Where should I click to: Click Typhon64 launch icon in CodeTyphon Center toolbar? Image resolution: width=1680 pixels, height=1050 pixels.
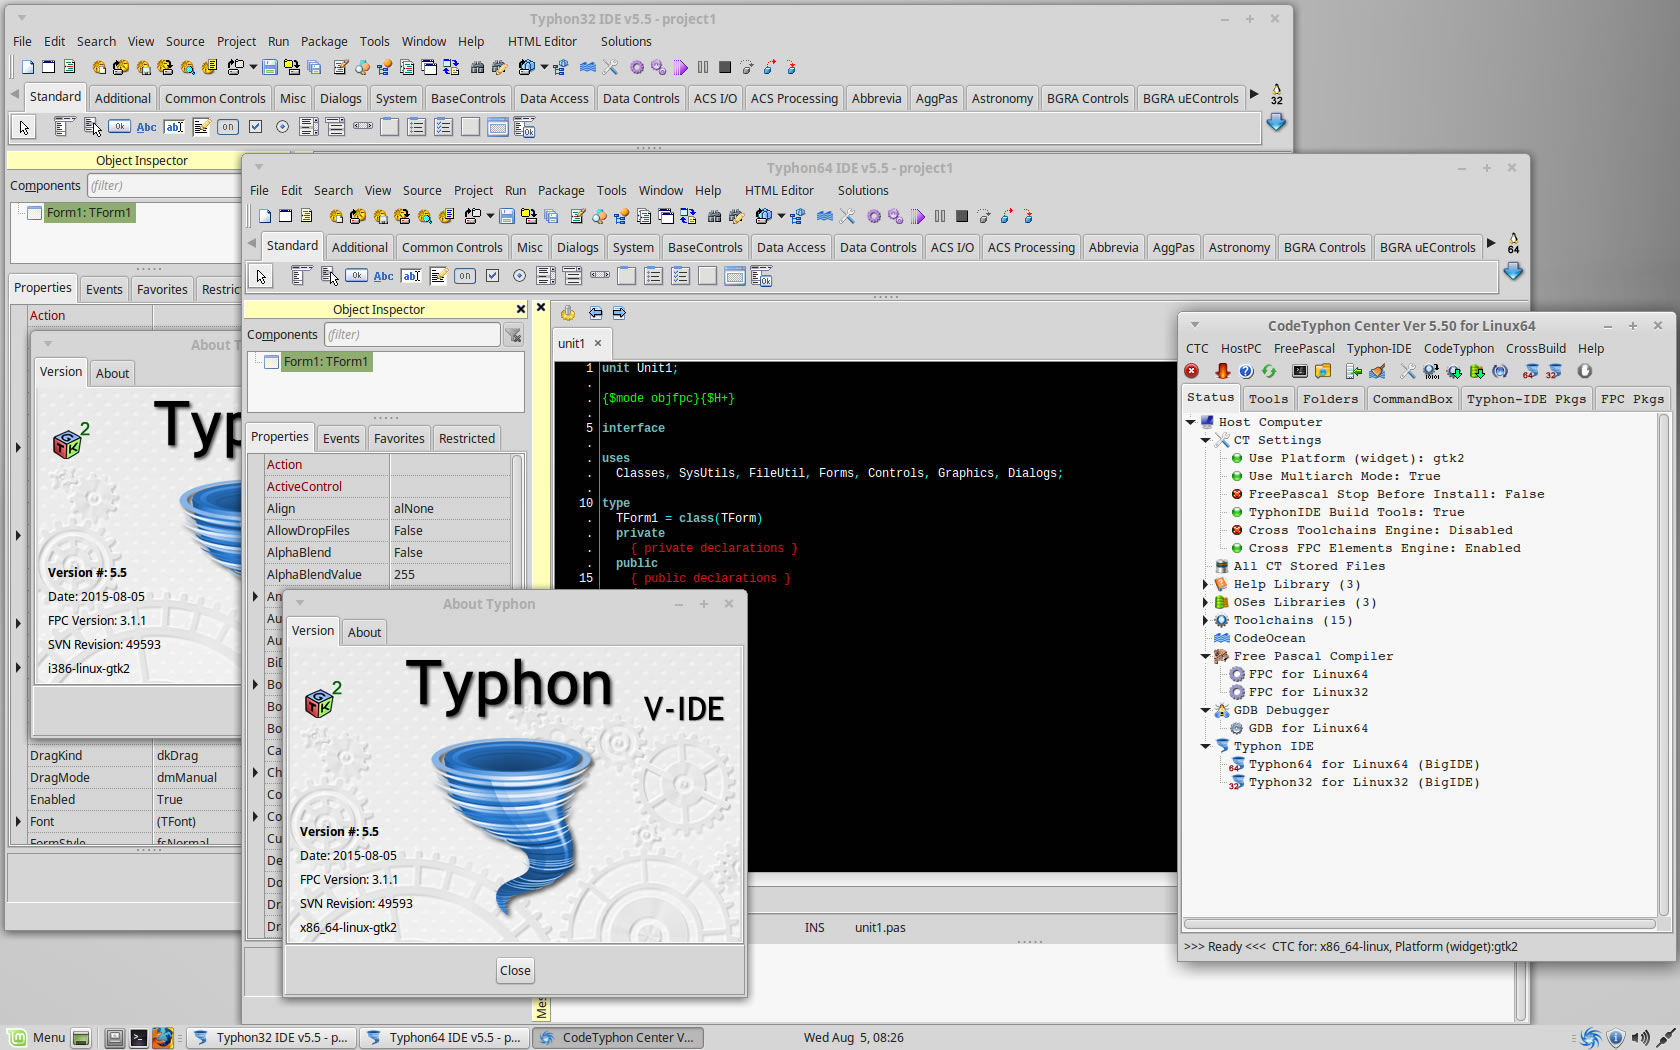point(1530,371)
